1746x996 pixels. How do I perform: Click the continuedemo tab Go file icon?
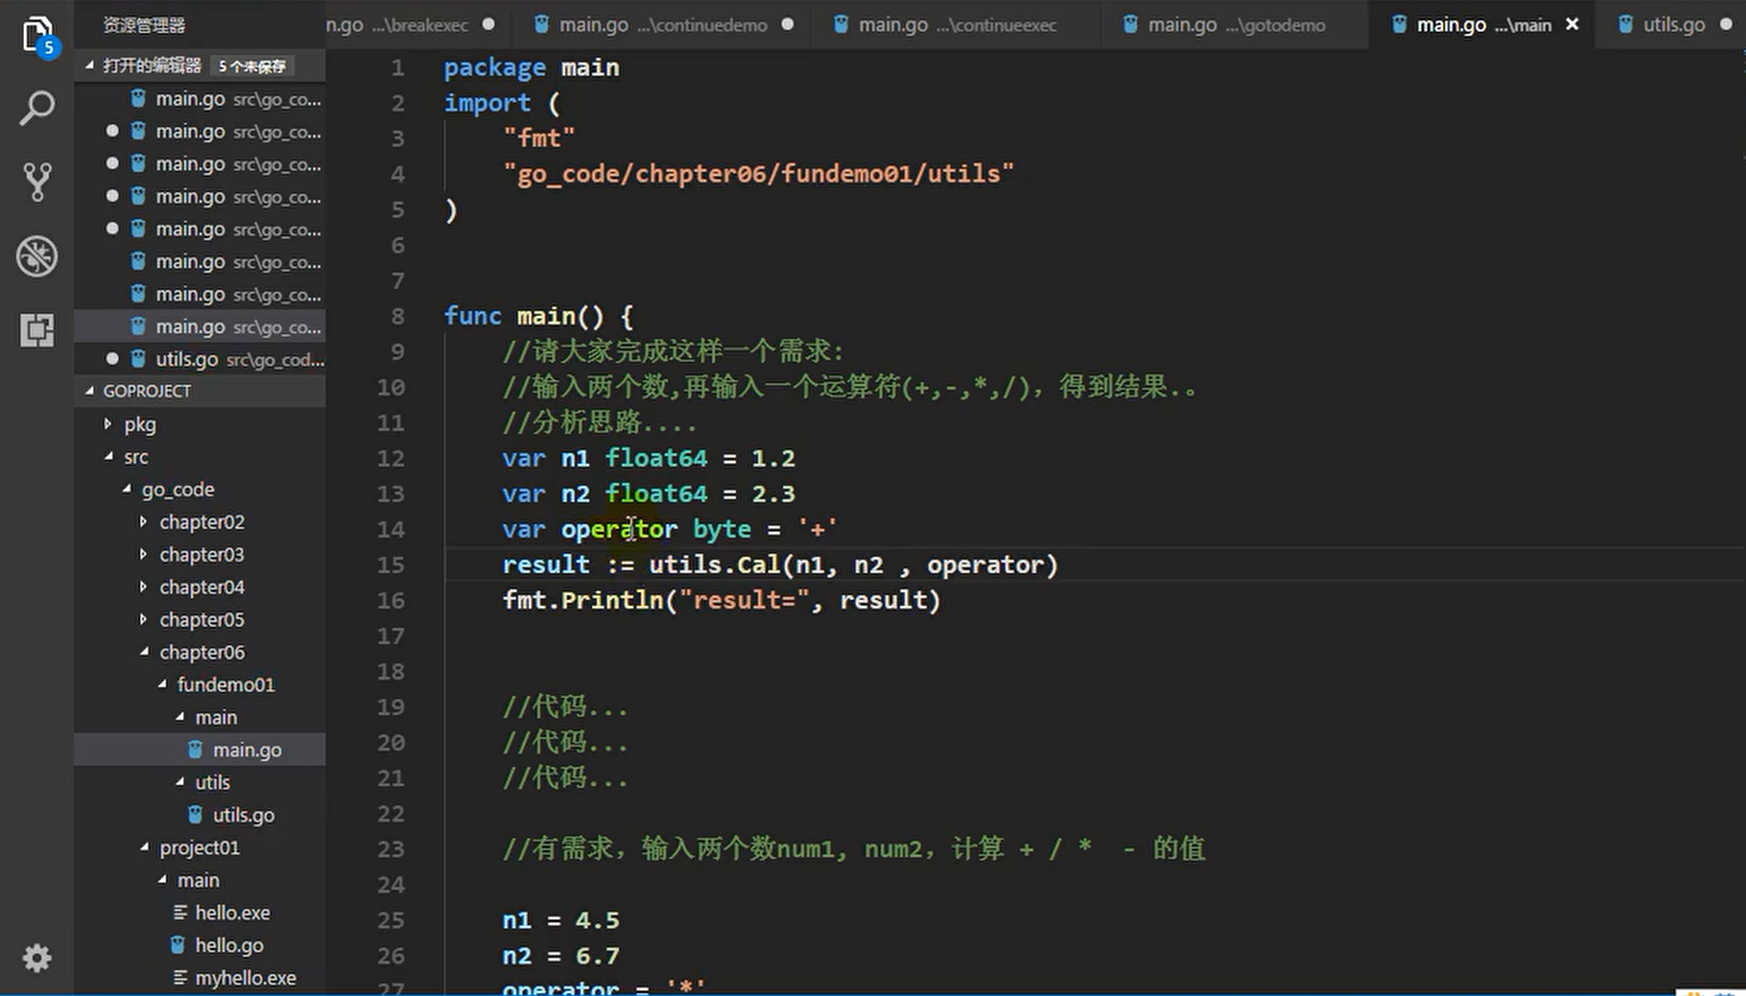click(x=541, y=24)
